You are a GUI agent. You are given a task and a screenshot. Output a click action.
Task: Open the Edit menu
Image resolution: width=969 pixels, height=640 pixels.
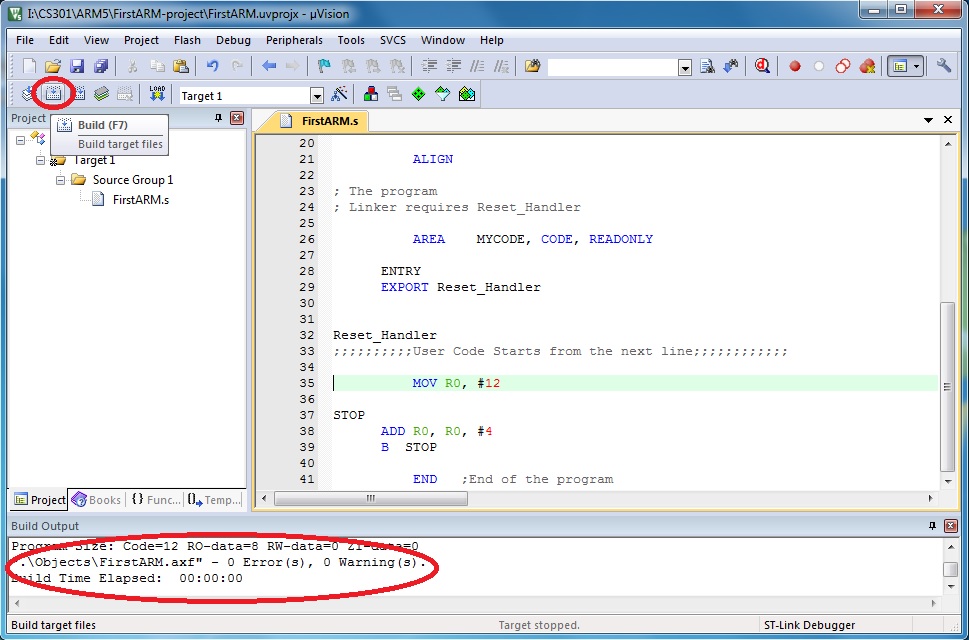pos(59,40)
